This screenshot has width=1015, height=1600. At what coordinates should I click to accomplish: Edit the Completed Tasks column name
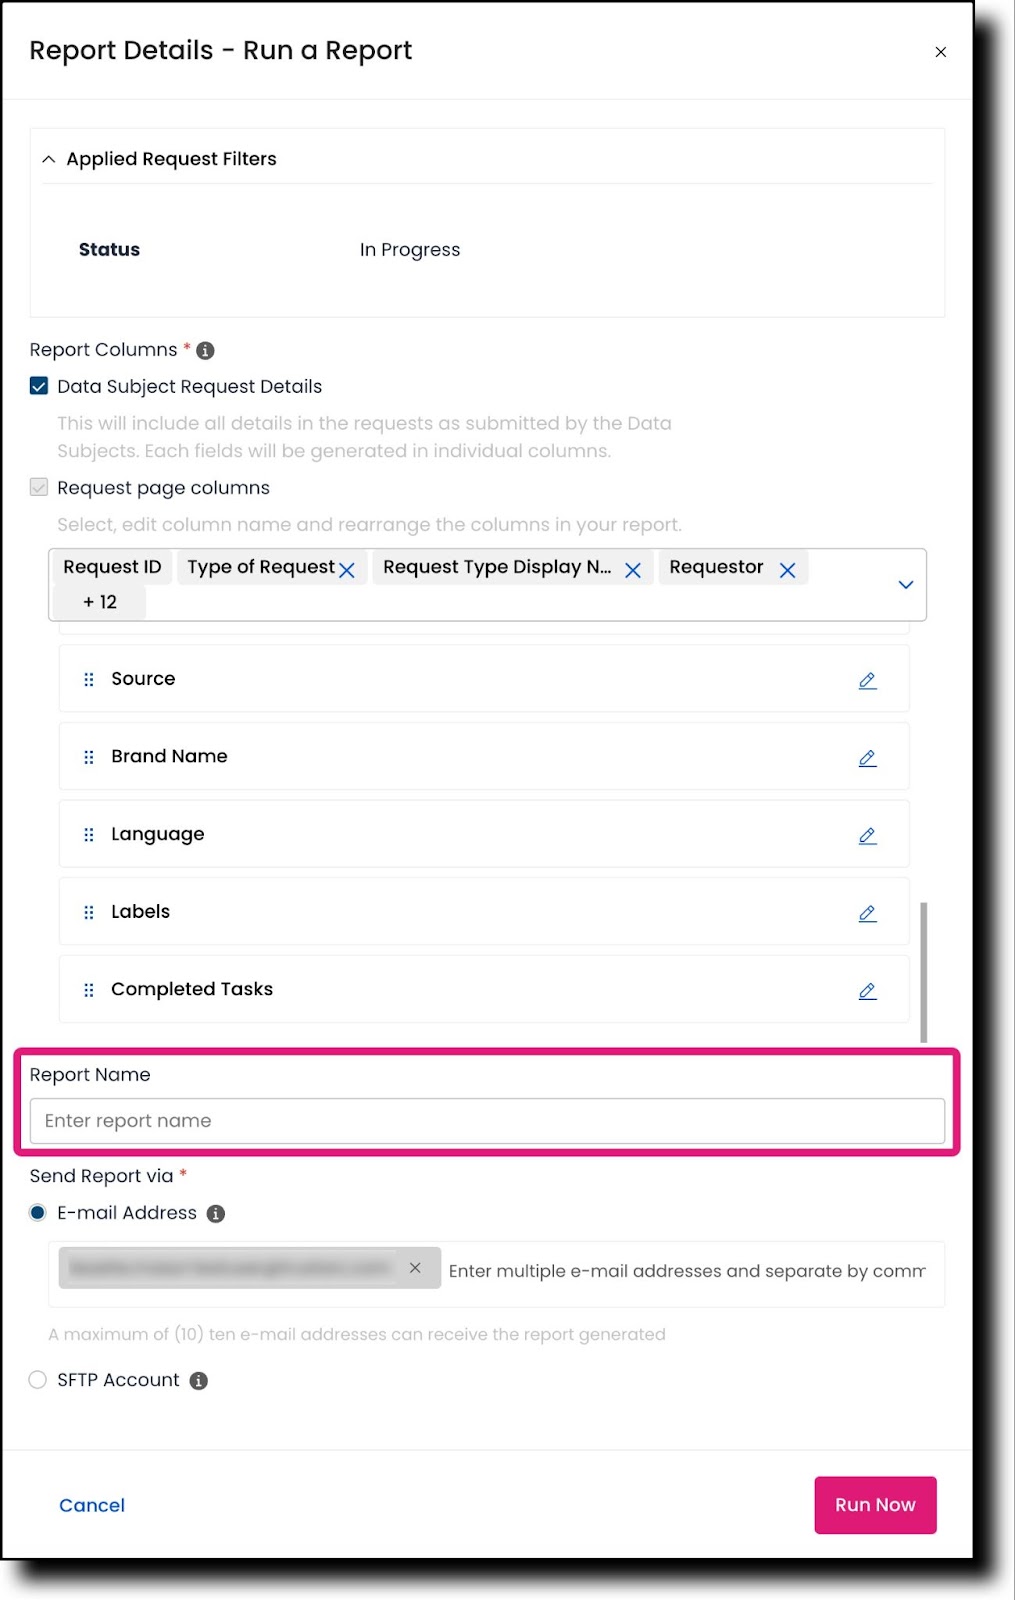867,990
